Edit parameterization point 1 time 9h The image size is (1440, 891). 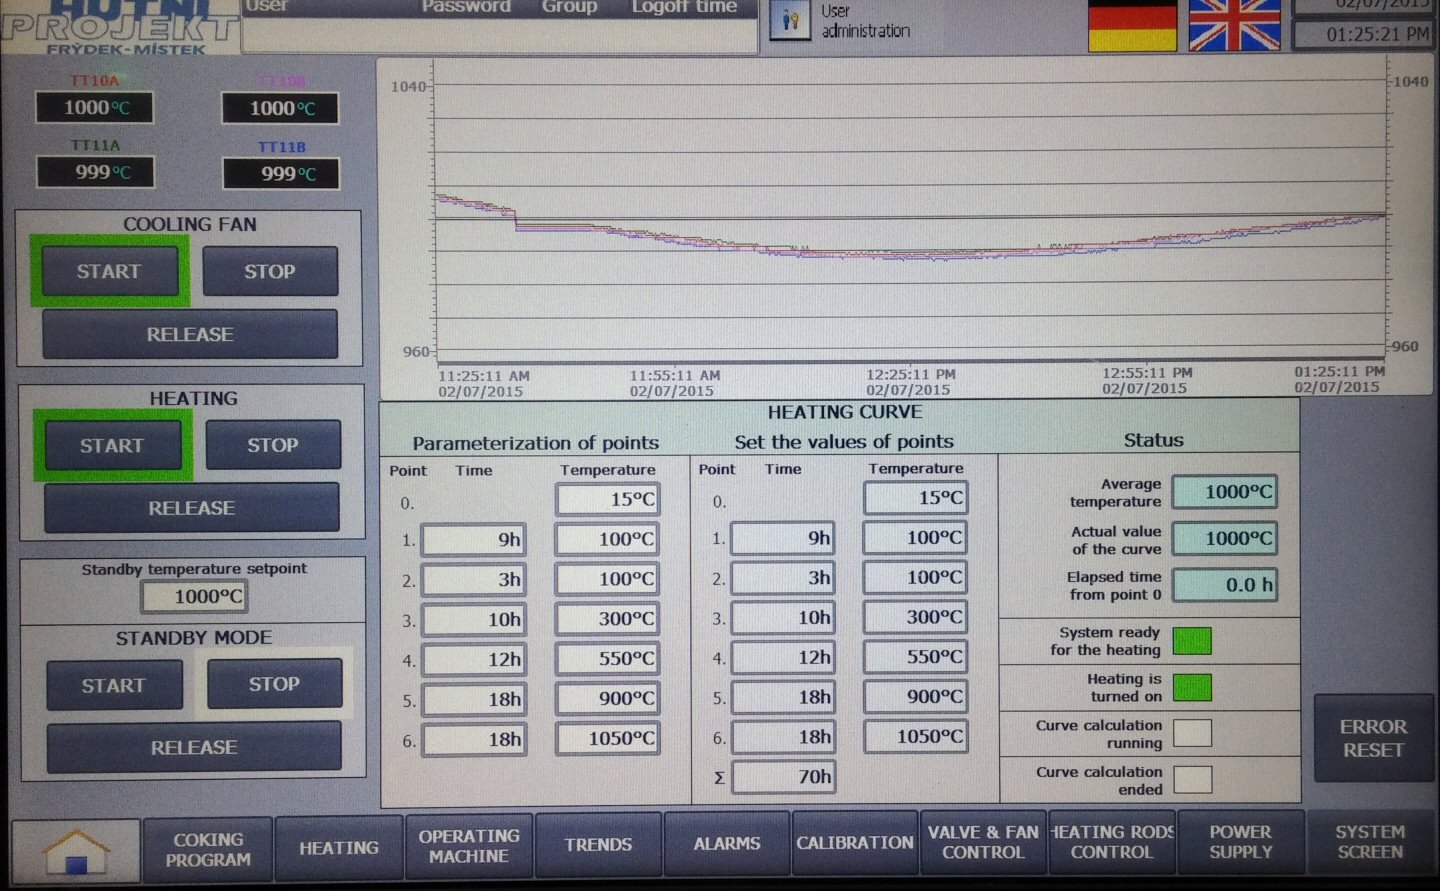[473, 540]
